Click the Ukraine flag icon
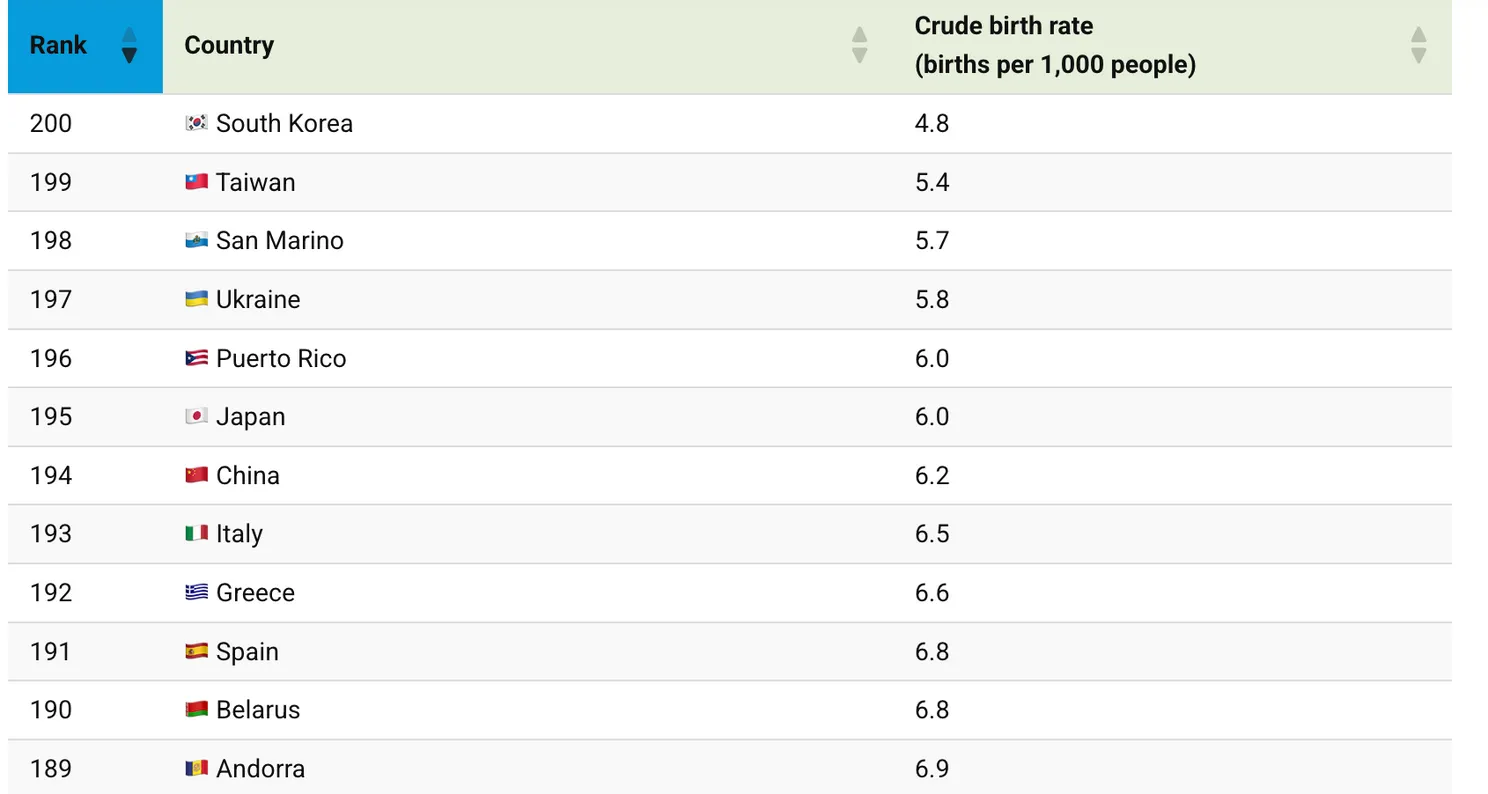Image resolution: width=1488 pixels, height=794 pixels. [197, 299]
